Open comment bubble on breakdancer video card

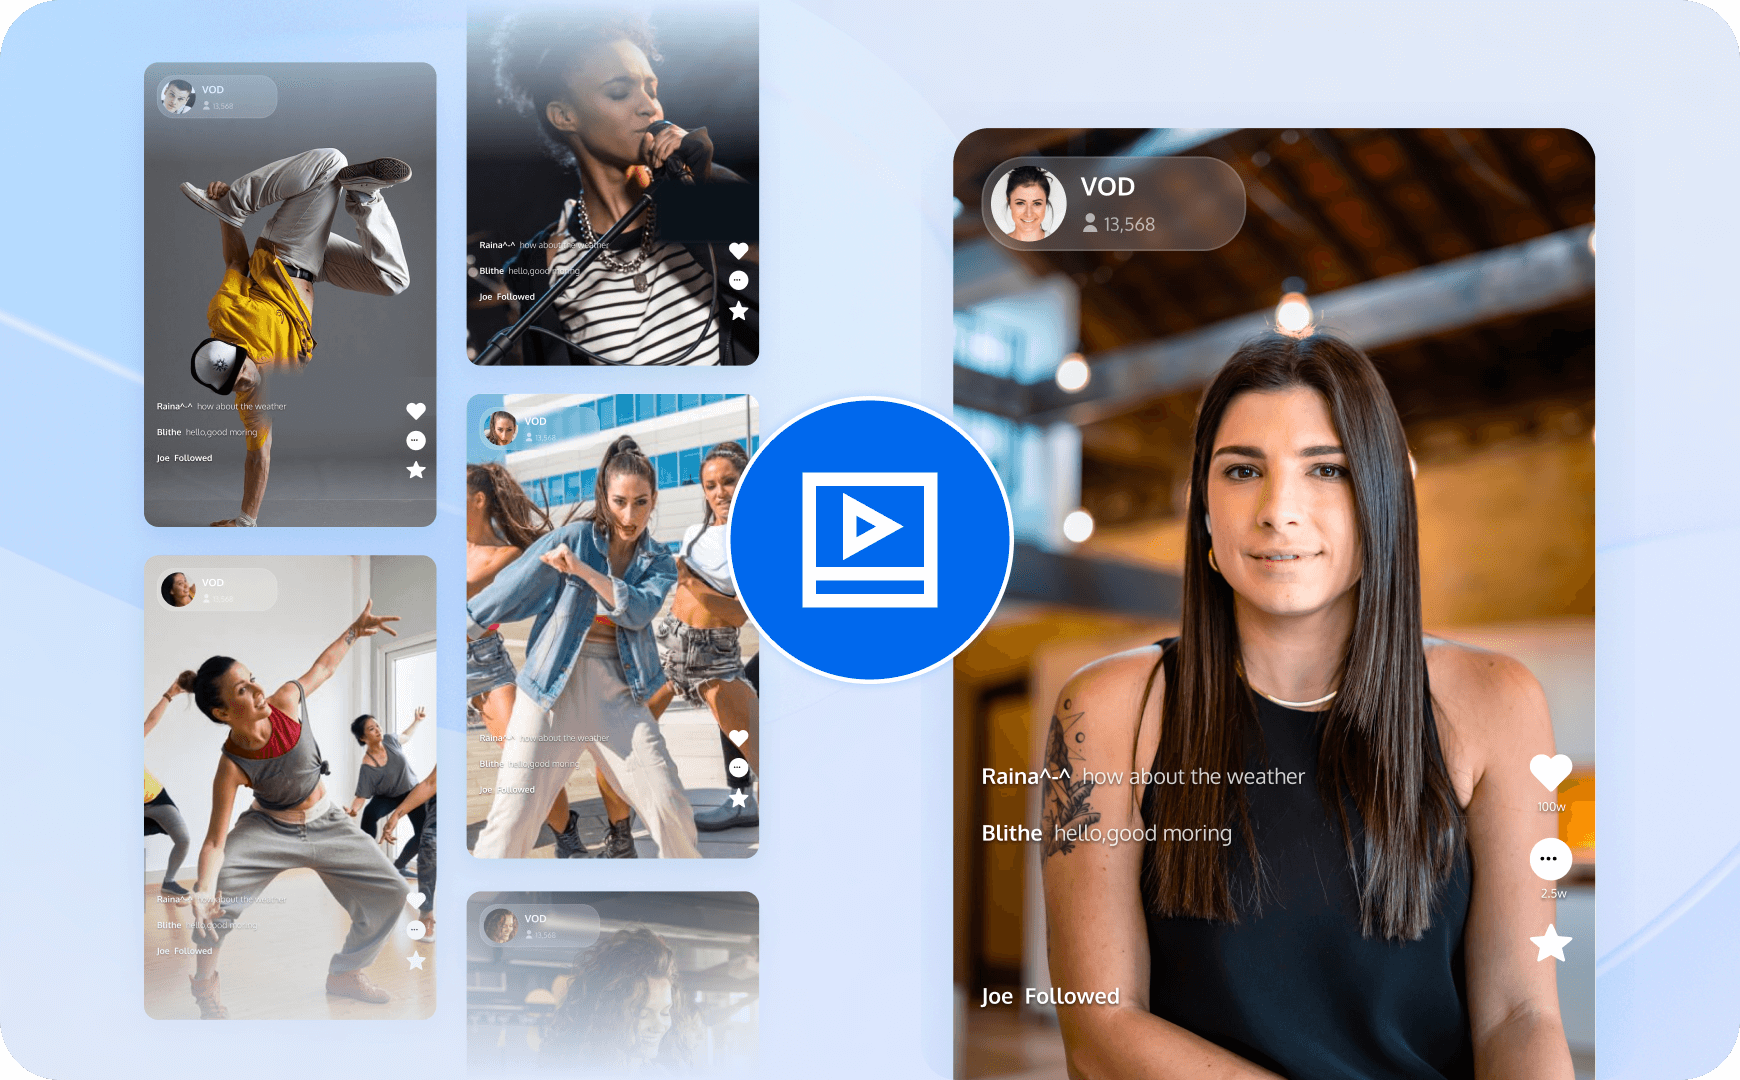416,440
